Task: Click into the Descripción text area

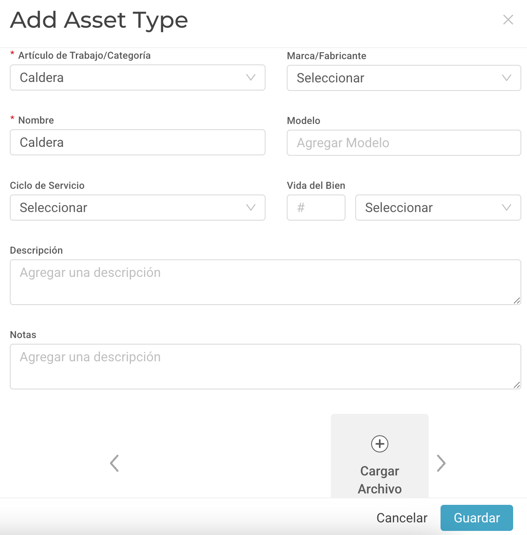Action: pyautogui.click(x=265, y=282)
